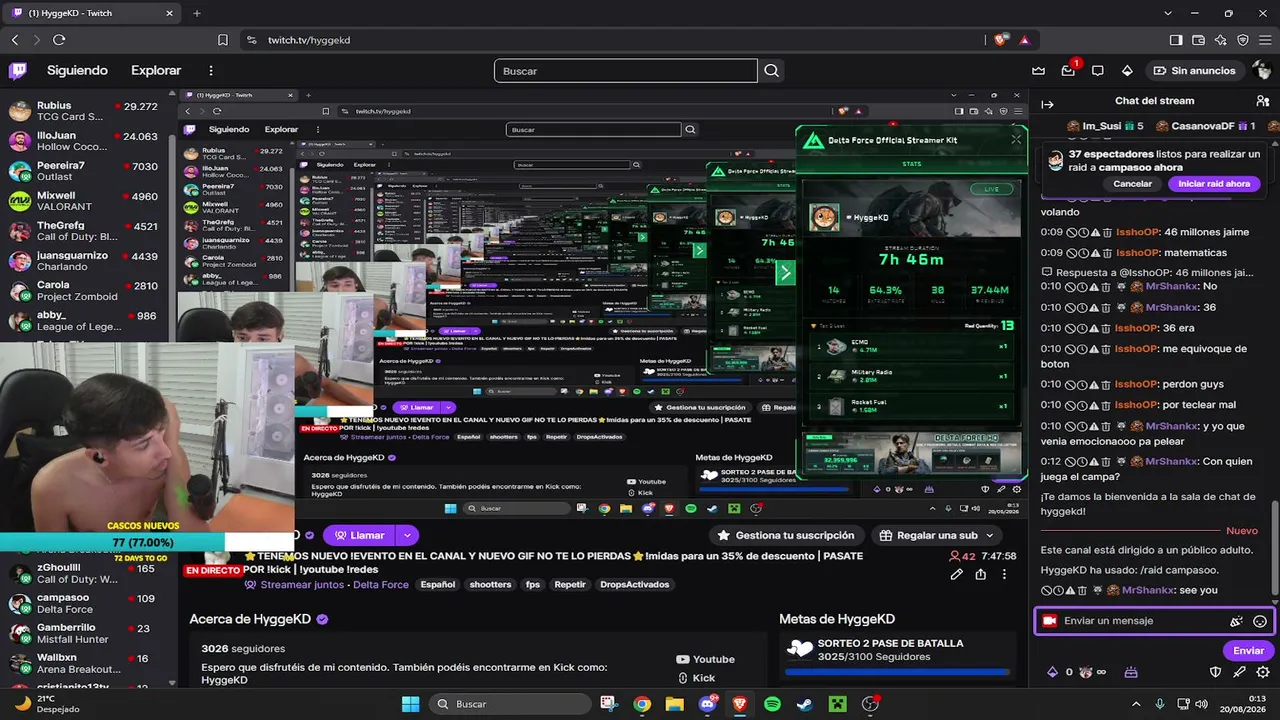1280x720 pixels.
Task: Open chat settings gear icon
Action: point(1263,672)
